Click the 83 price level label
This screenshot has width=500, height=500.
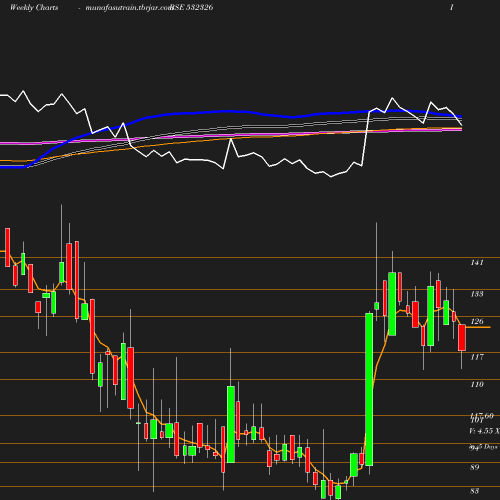coord(475,491)
